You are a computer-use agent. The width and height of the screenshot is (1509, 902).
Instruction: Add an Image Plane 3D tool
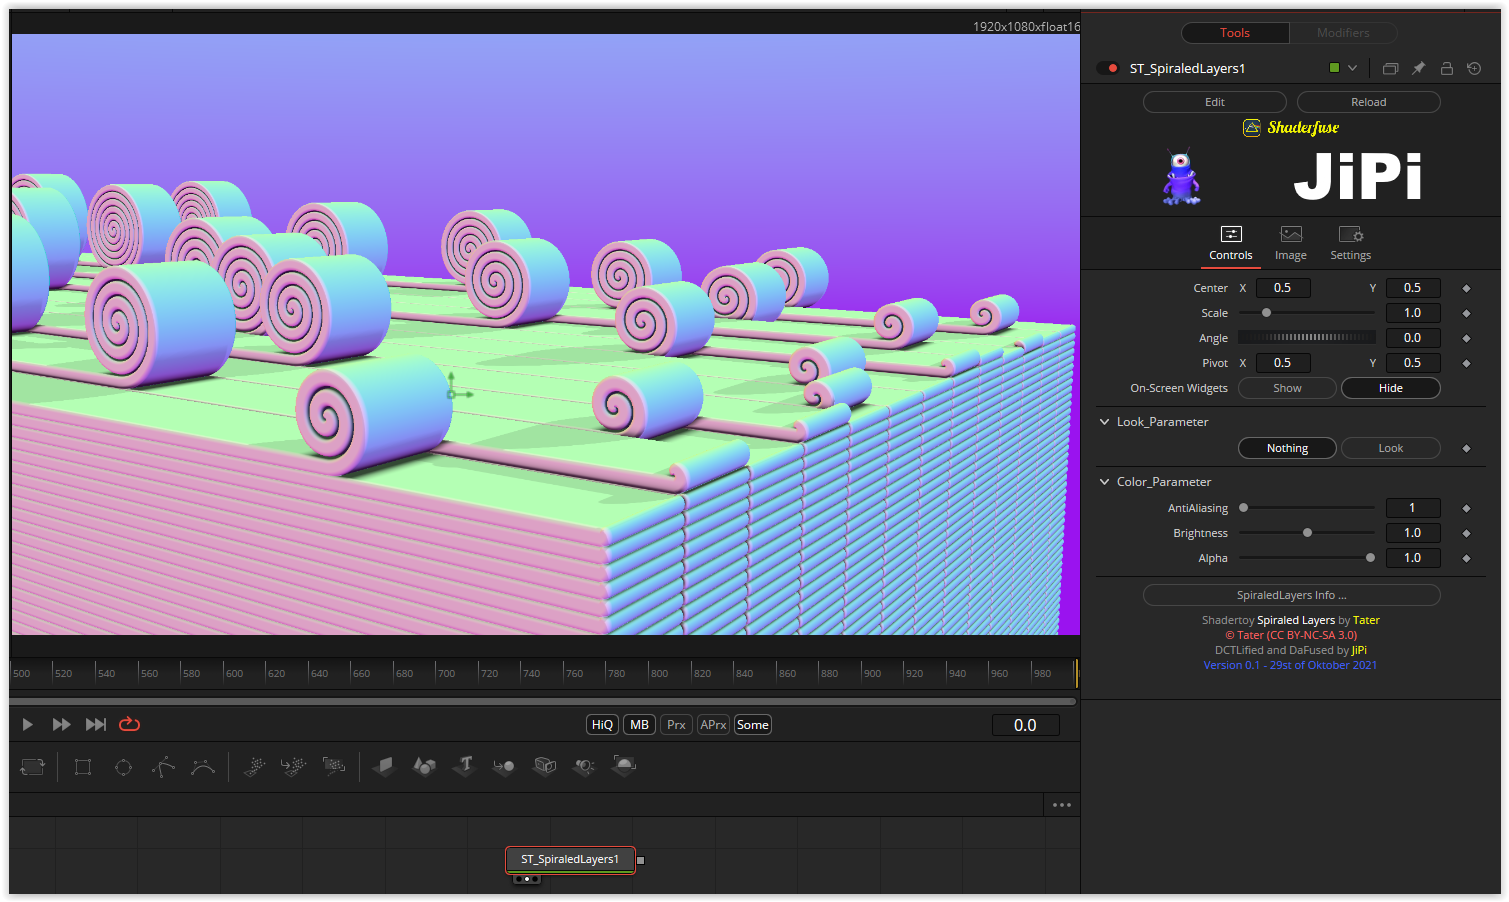[x=384, y=767]
